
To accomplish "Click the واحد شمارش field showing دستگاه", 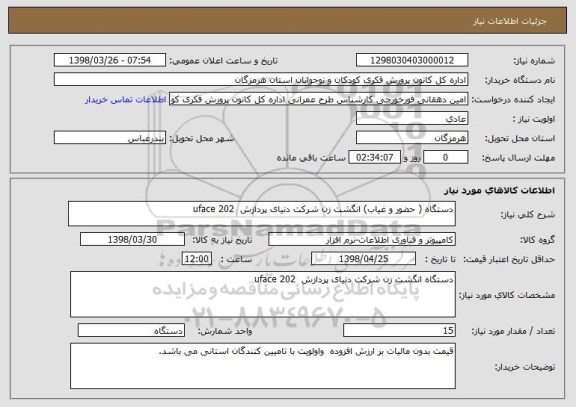I will pos(131,331).
